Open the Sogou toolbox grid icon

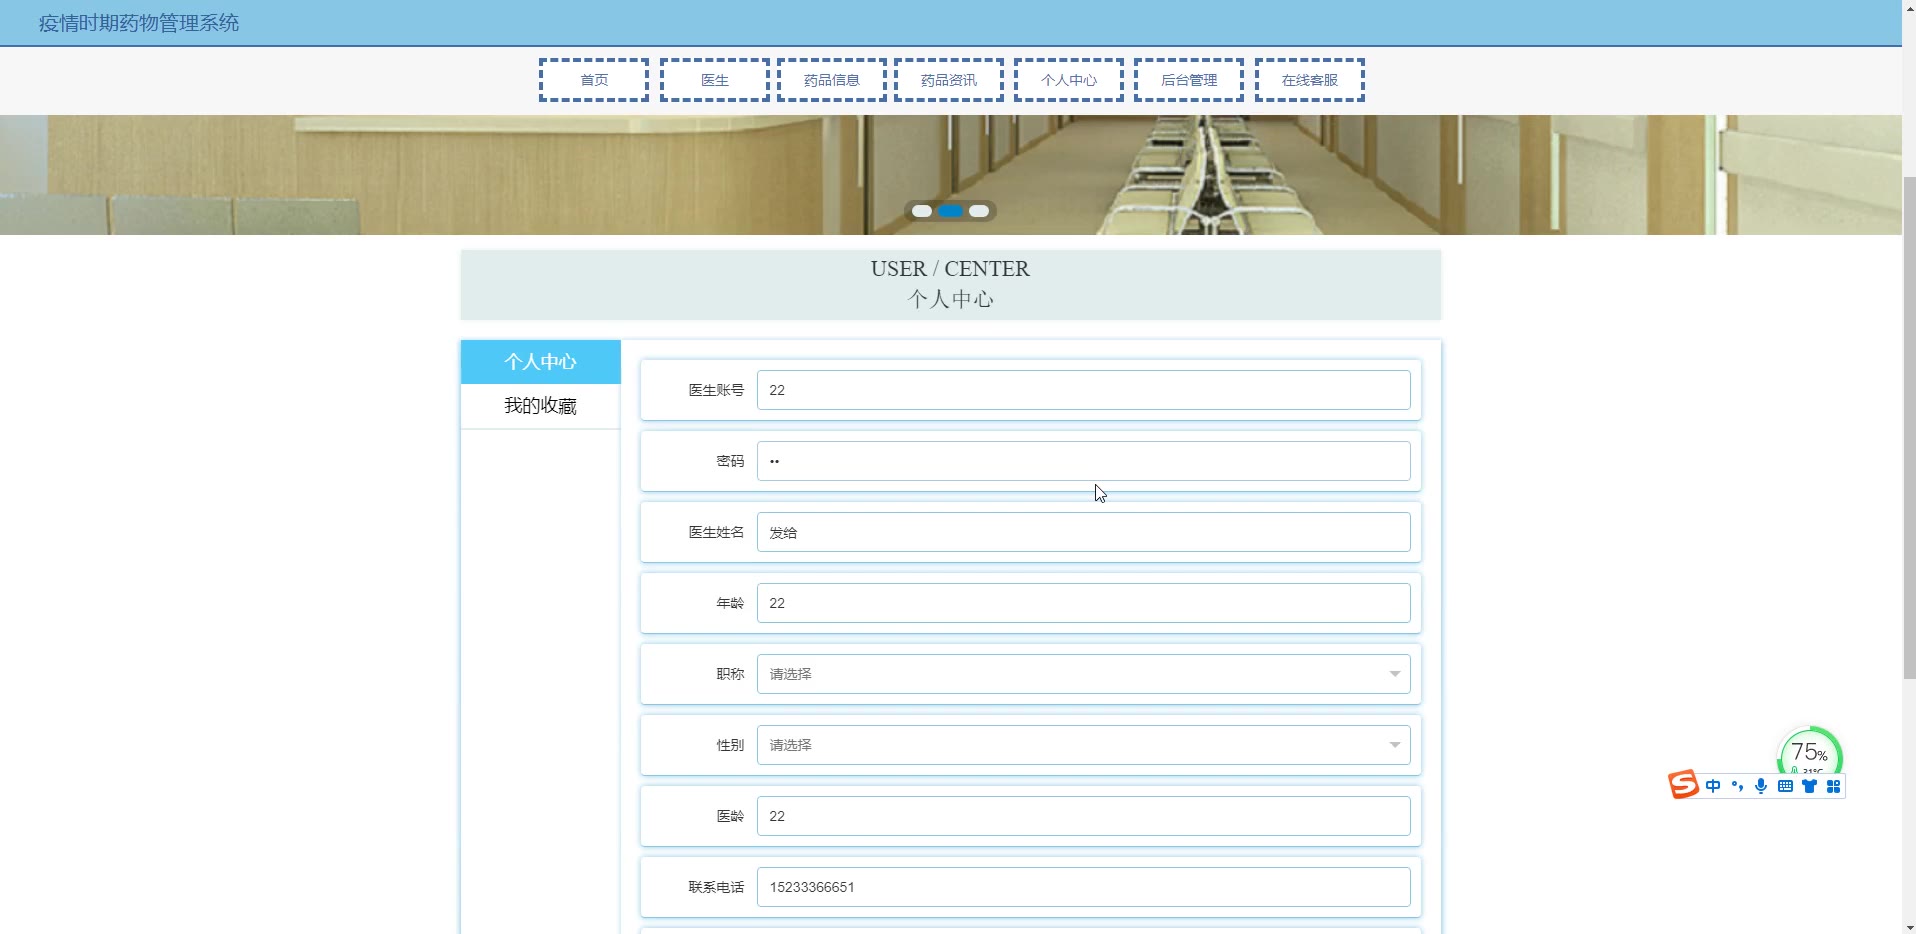coord(1833,786)
